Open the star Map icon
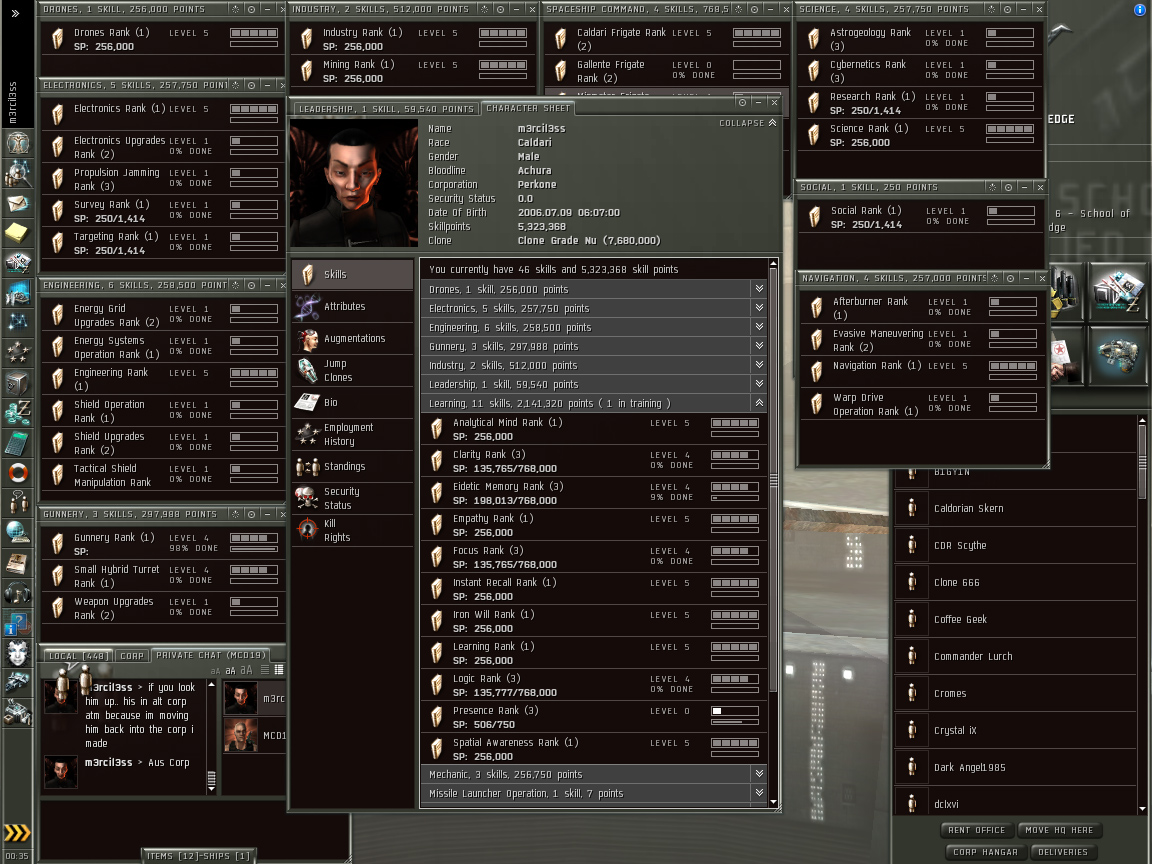This screenshot has height=864, width=1152. click(x=18, y=323)
